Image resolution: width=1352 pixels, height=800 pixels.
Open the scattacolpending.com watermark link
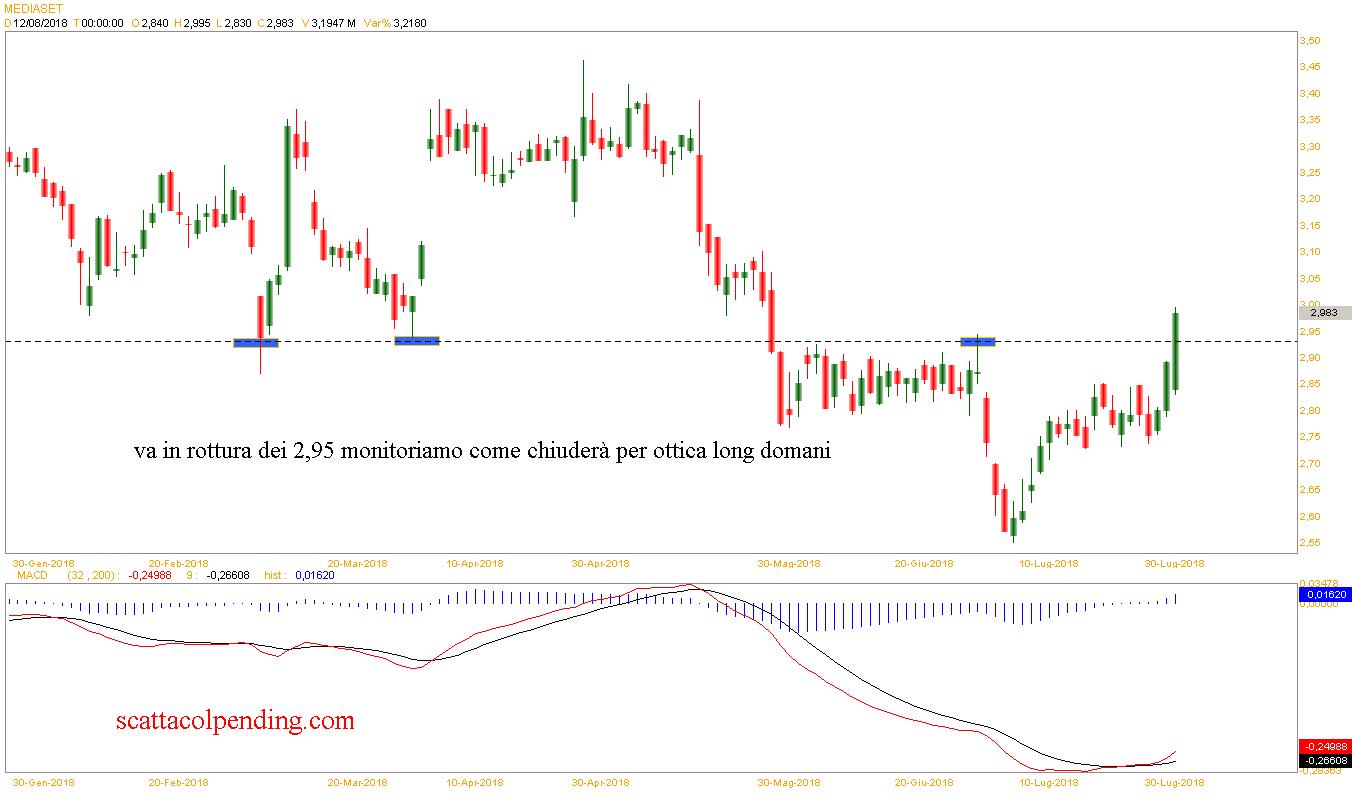[x=235, y=719]
